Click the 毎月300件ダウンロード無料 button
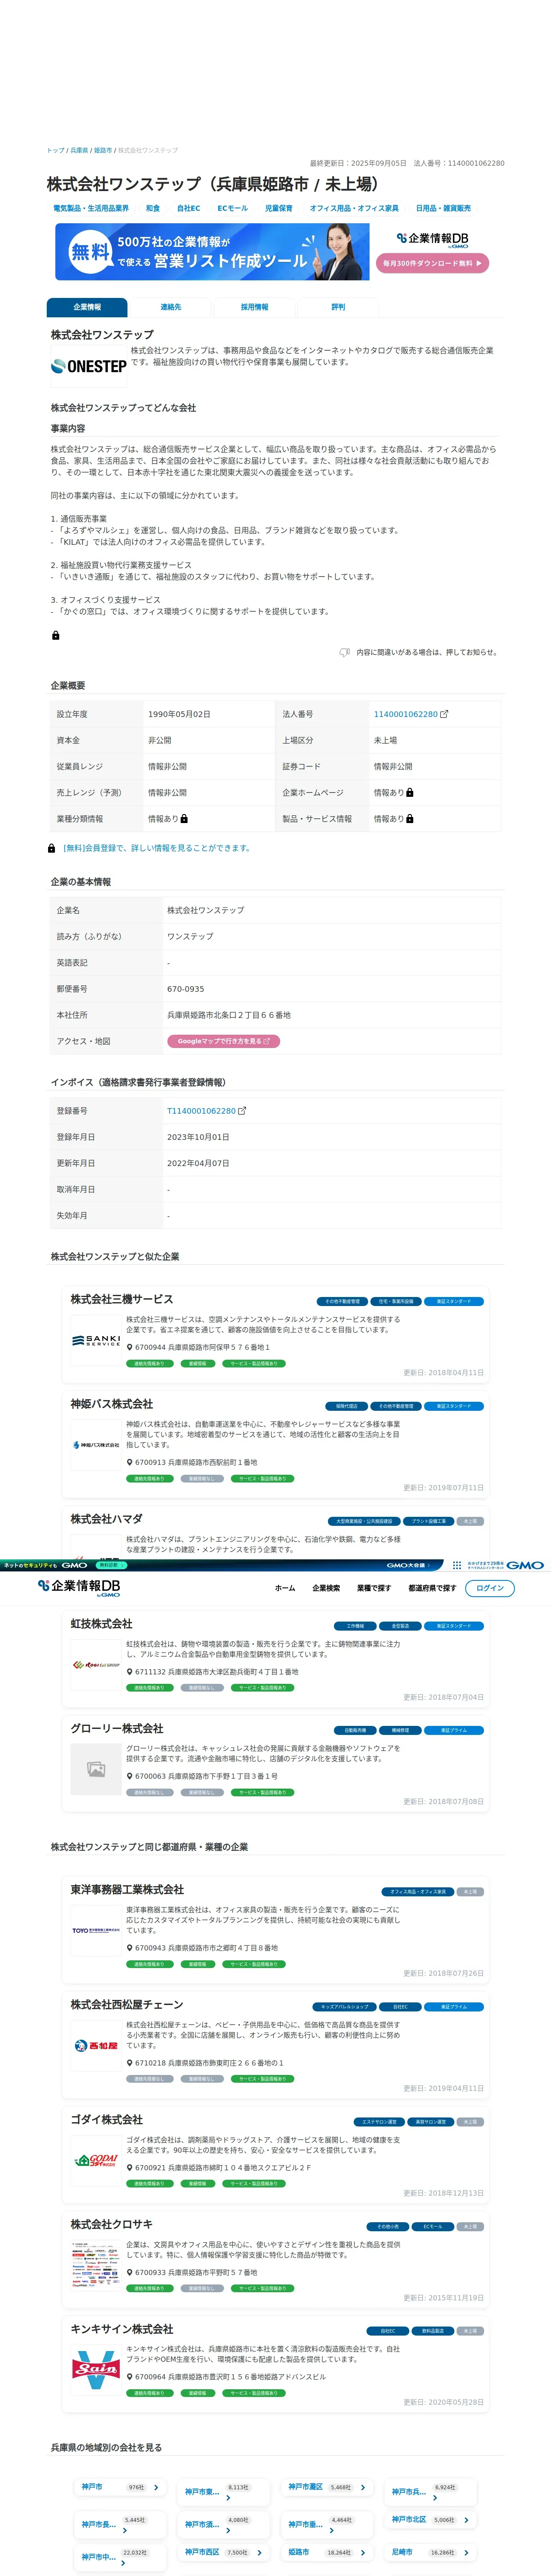 click(x=432, y=263)
